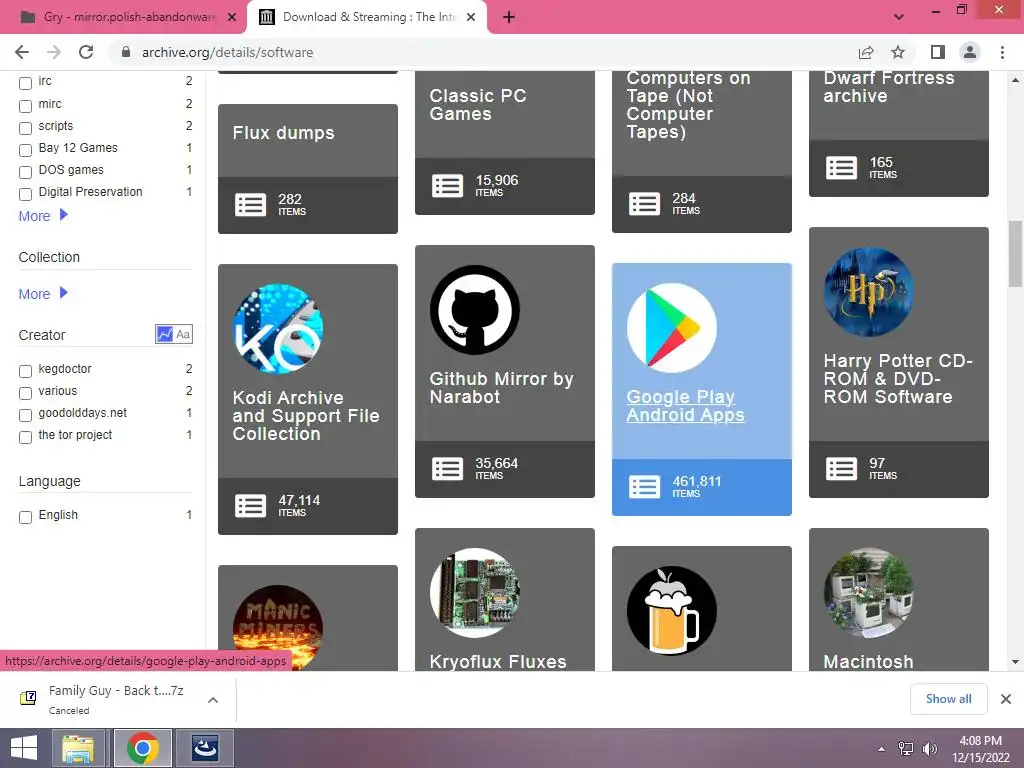Click the Kryoflux circuit board thumbnail
This screenshot has height=768, width=1024.
point(475,592)
